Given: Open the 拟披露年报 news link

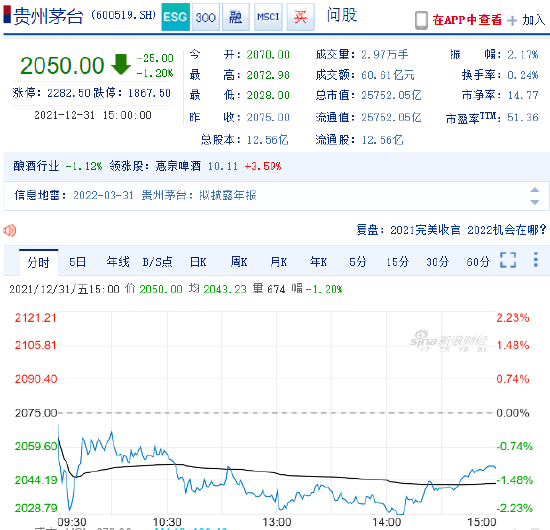Looking at the screenshot, I should tap(228, 195).
